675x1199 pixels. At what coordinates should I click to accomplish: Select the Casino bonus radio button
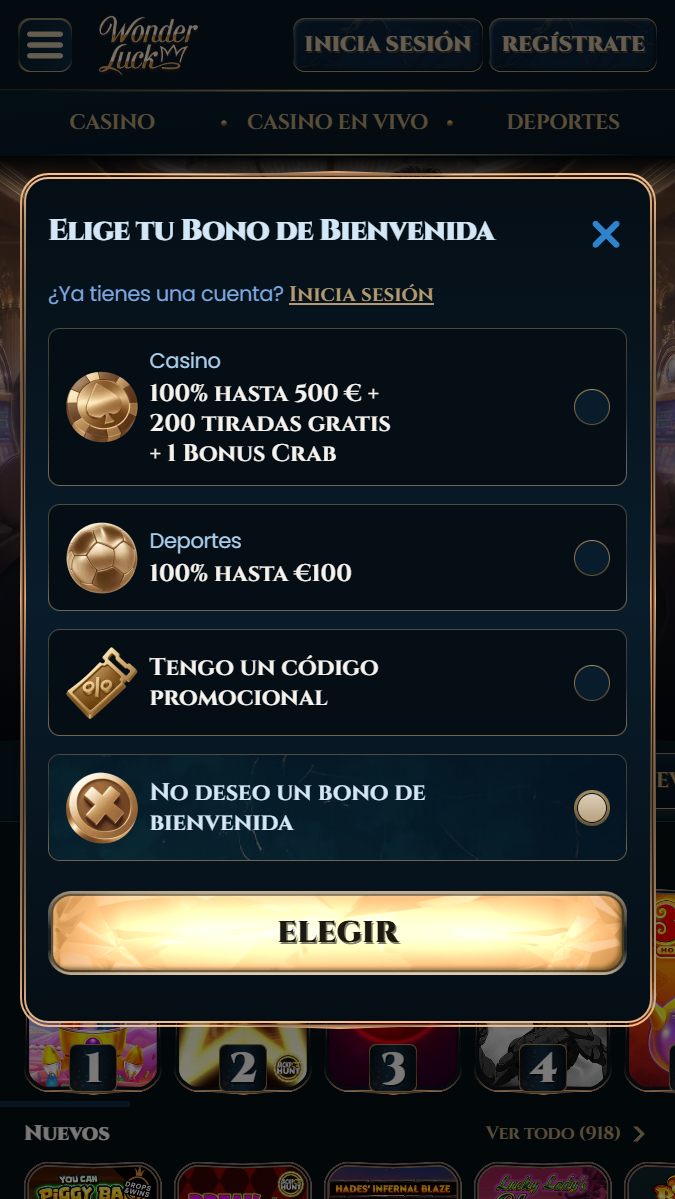pos(592,407)
